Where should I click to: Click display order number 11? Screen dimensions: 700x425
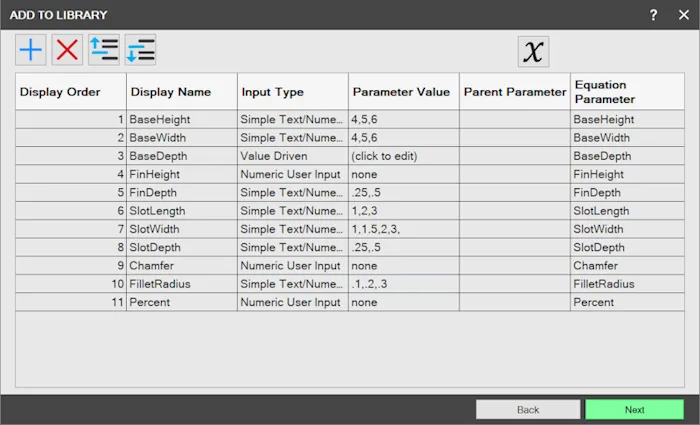[71, 303]
